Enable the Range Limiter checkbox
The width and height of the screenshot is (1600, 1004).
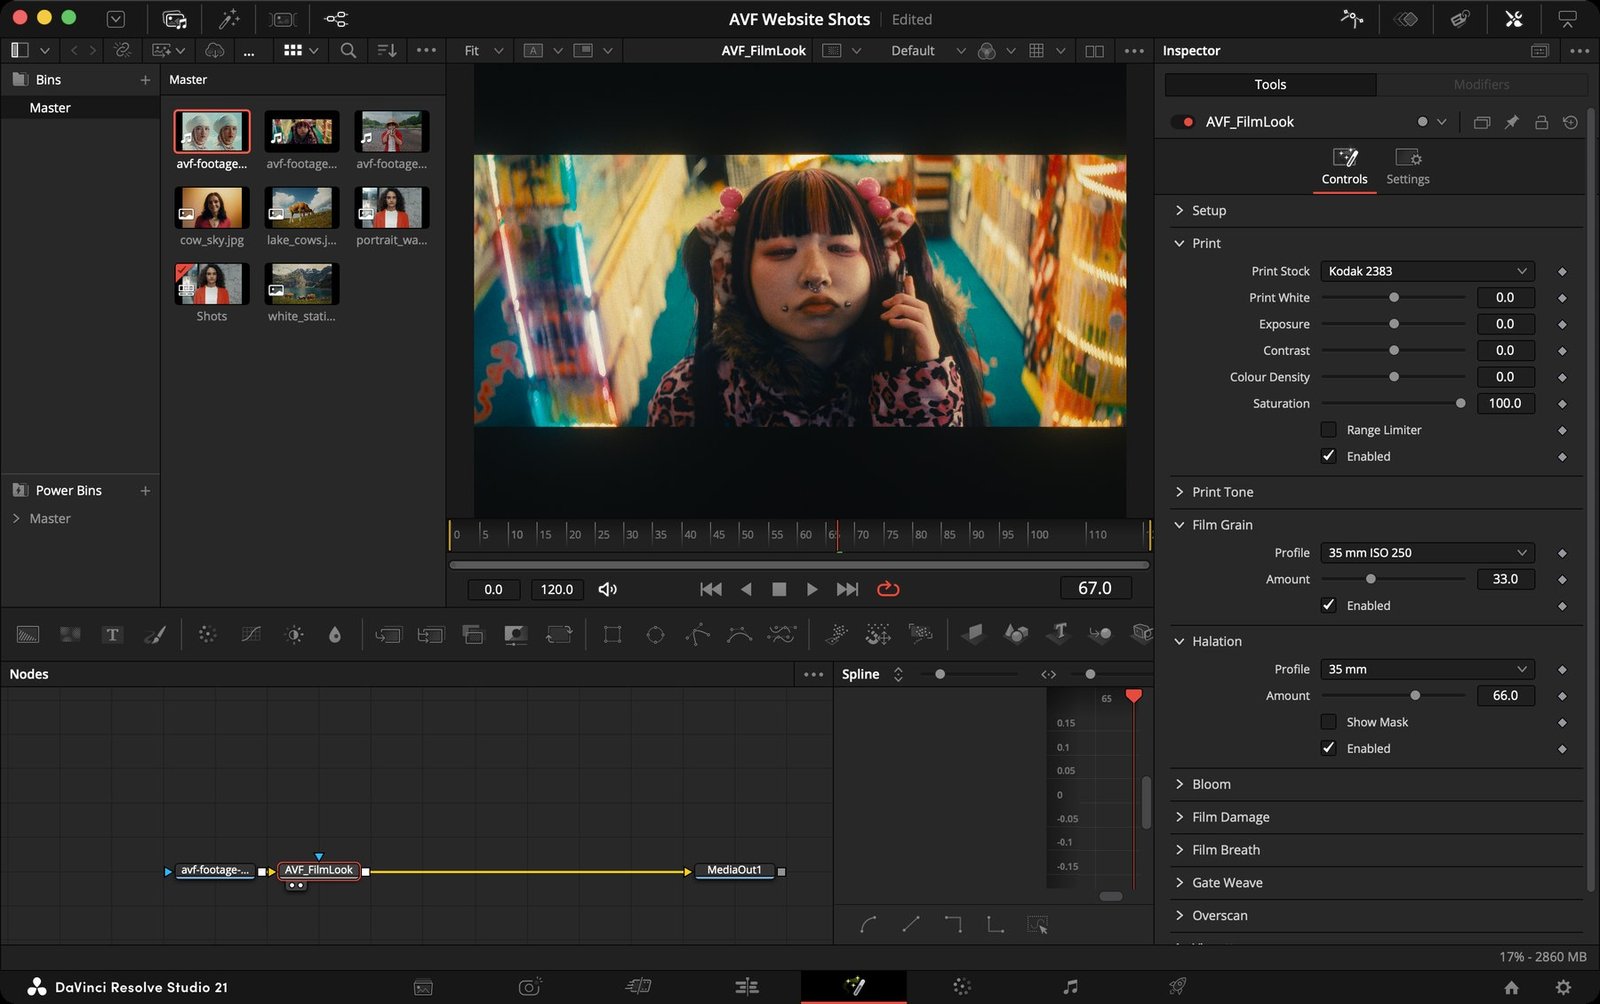point(1328,430)
